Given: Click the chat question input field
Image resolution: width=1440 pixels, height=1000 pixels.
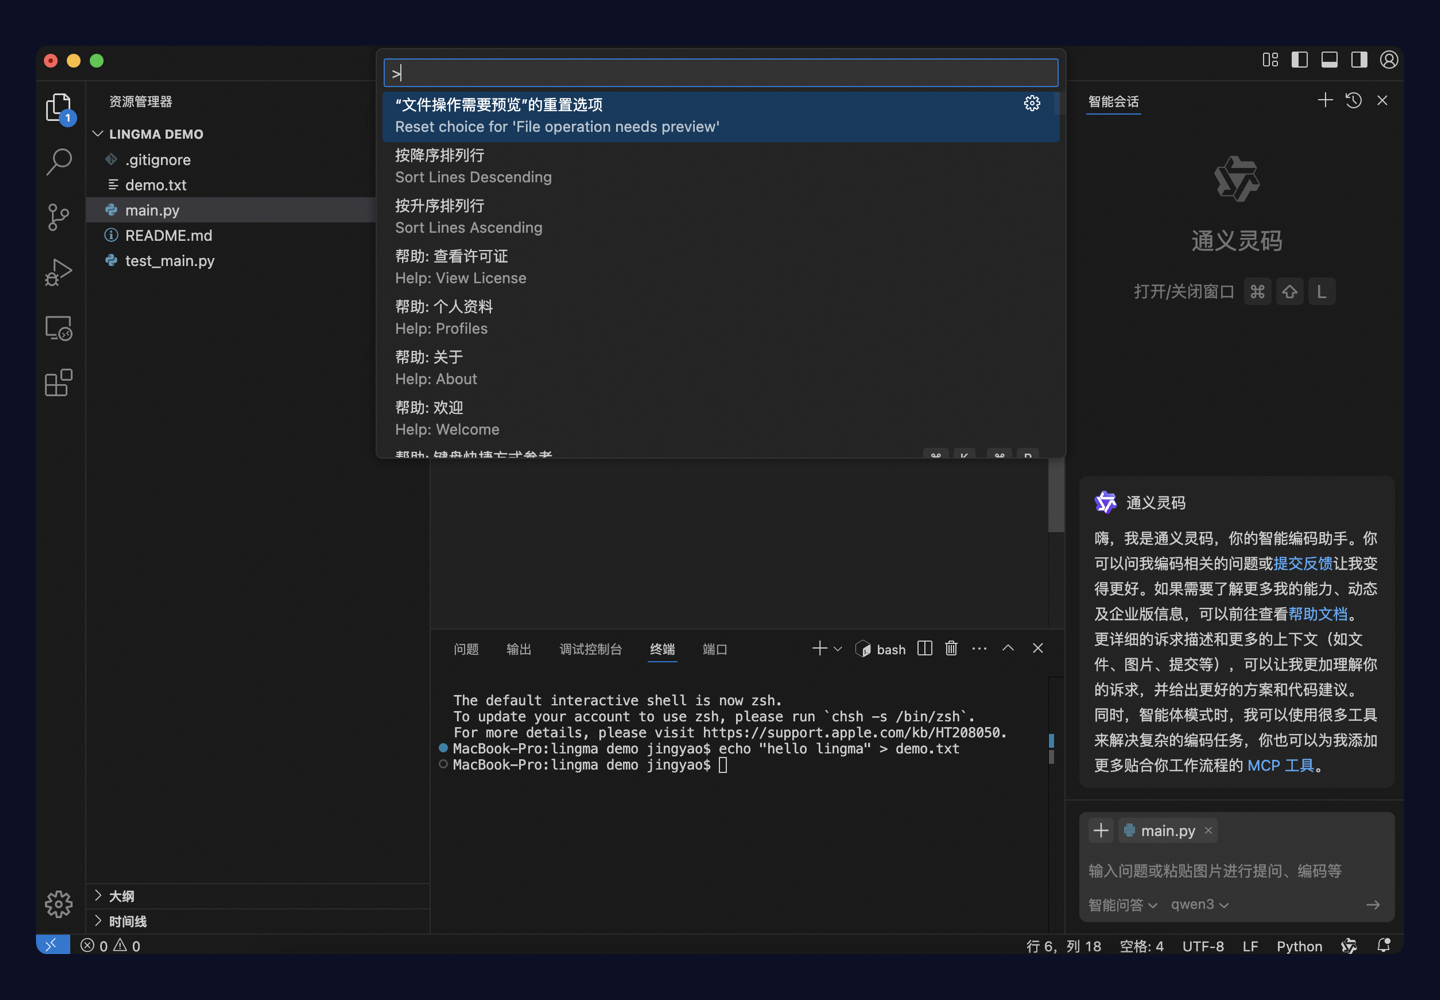Looking at the screenshot, I should 1236,871.
